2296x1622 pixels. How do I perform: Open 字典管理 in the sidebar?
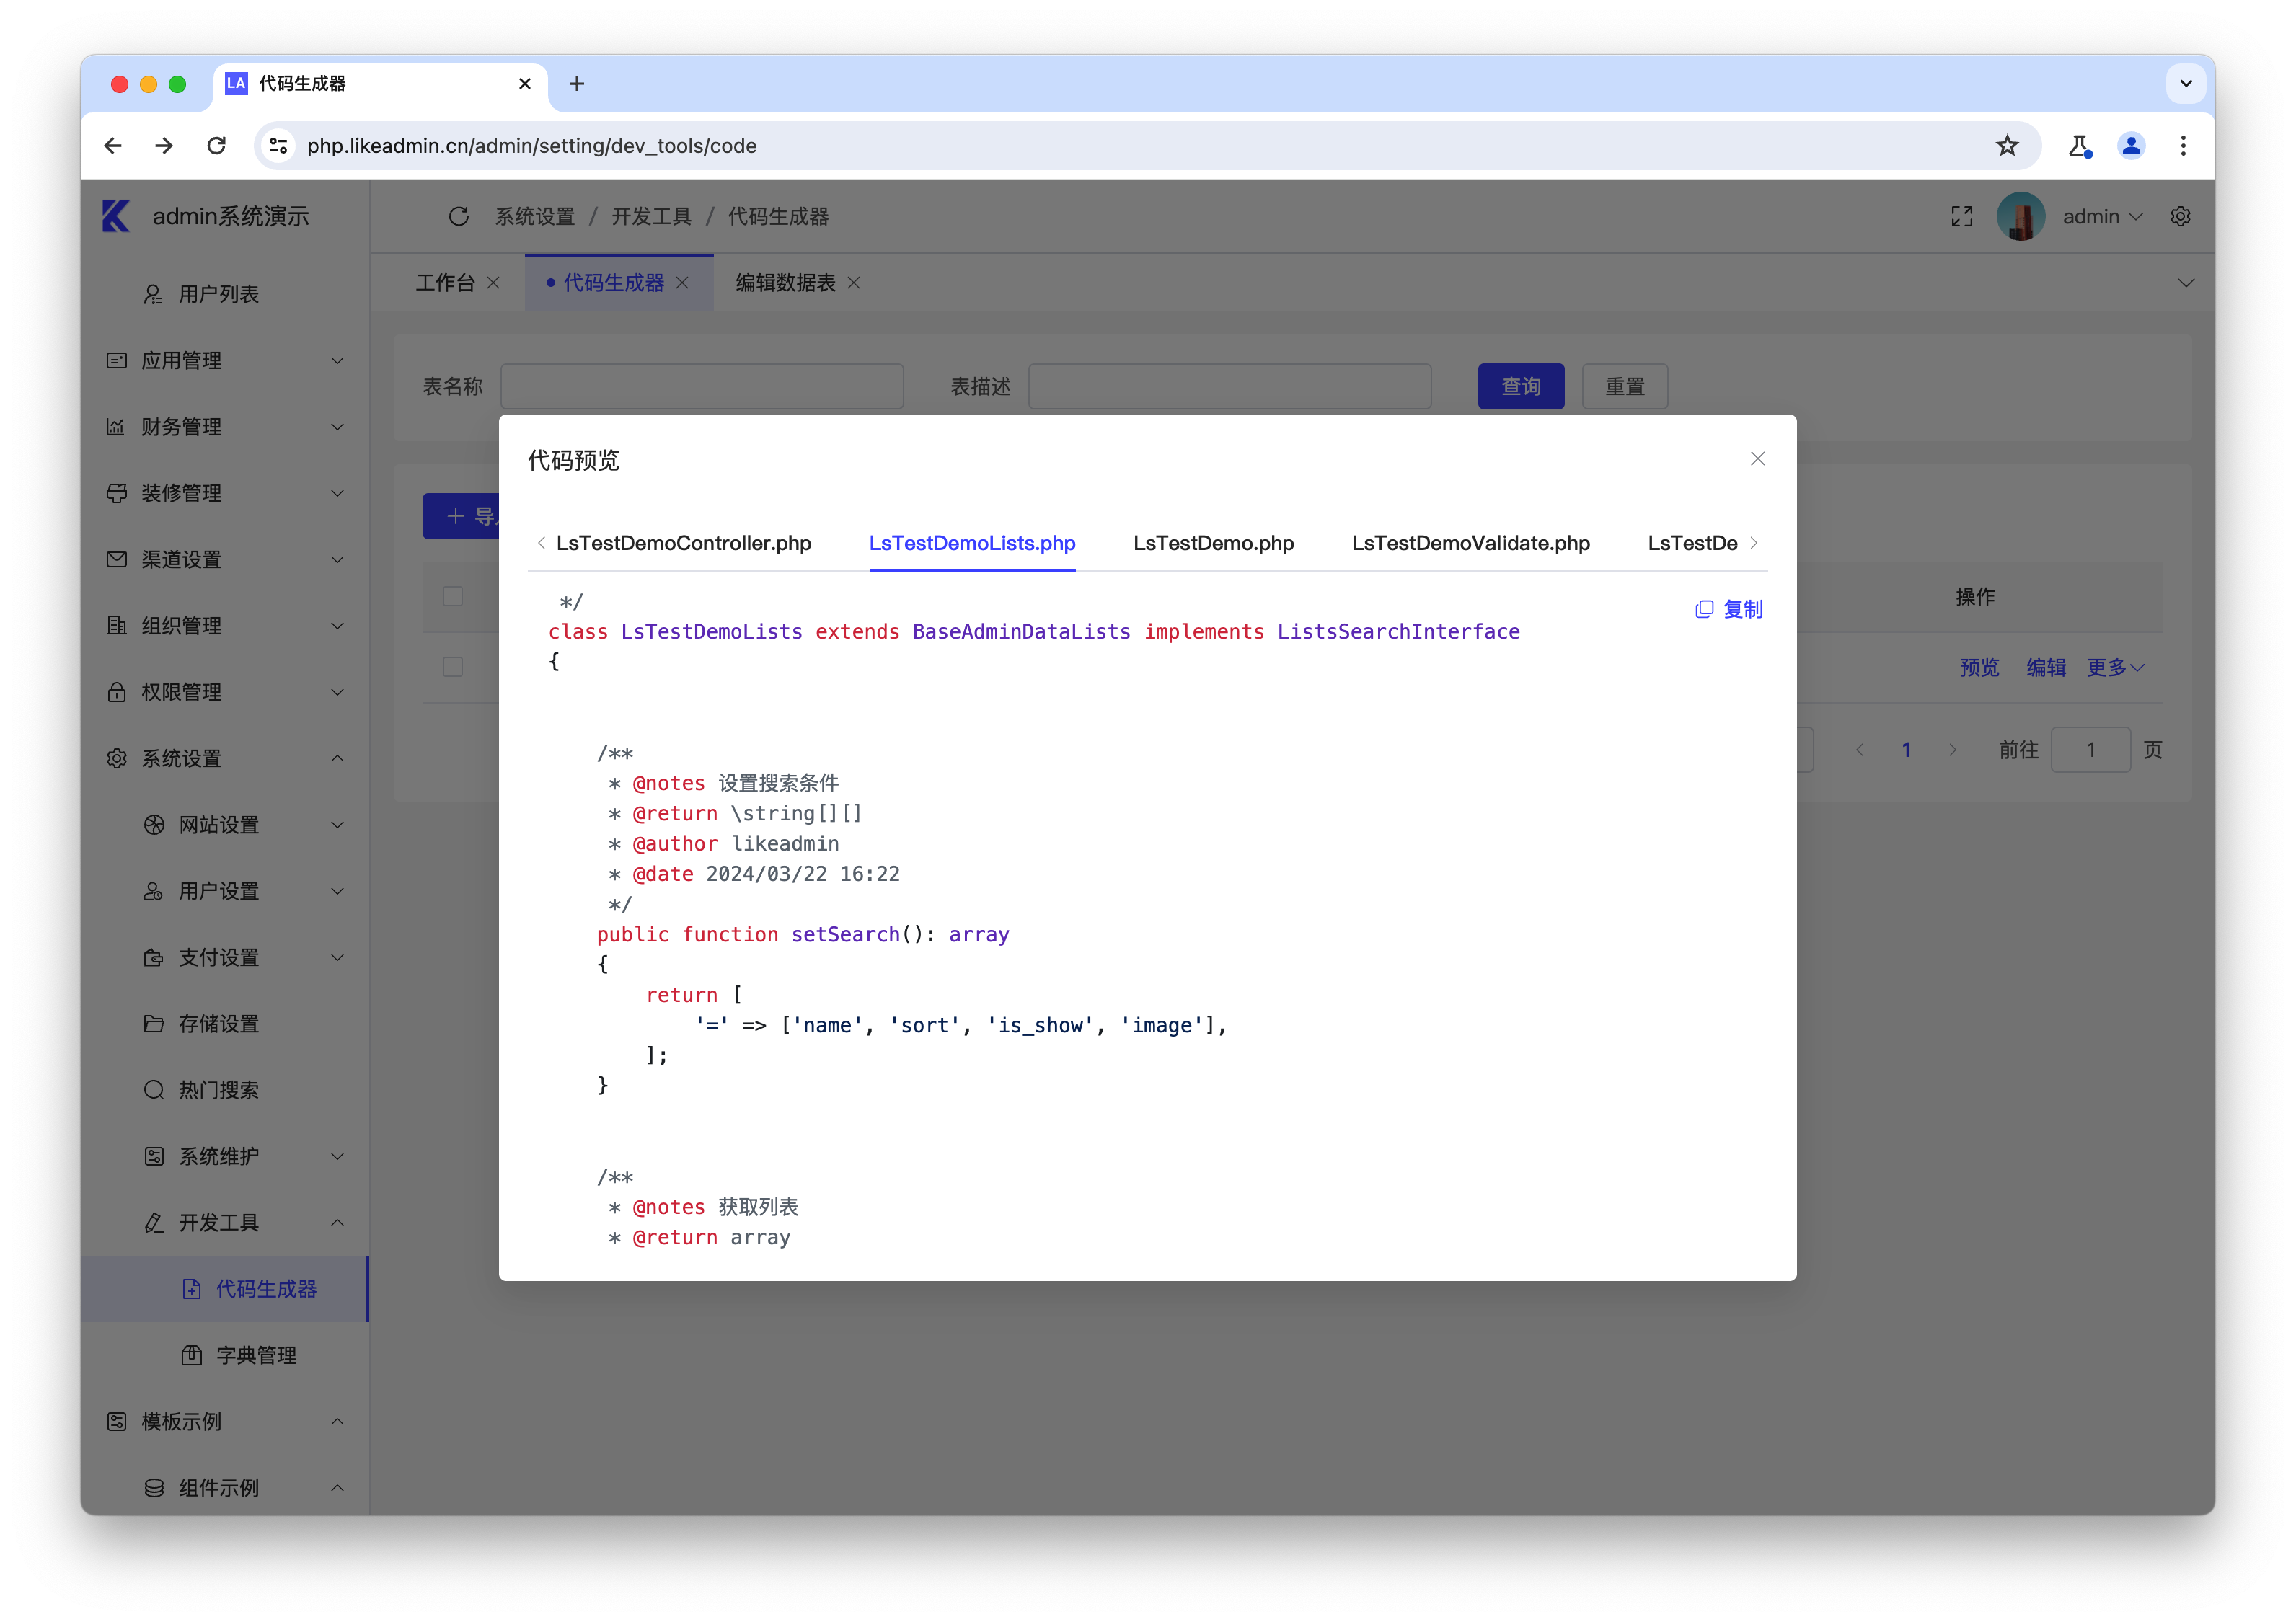[x=256, y=1355]
